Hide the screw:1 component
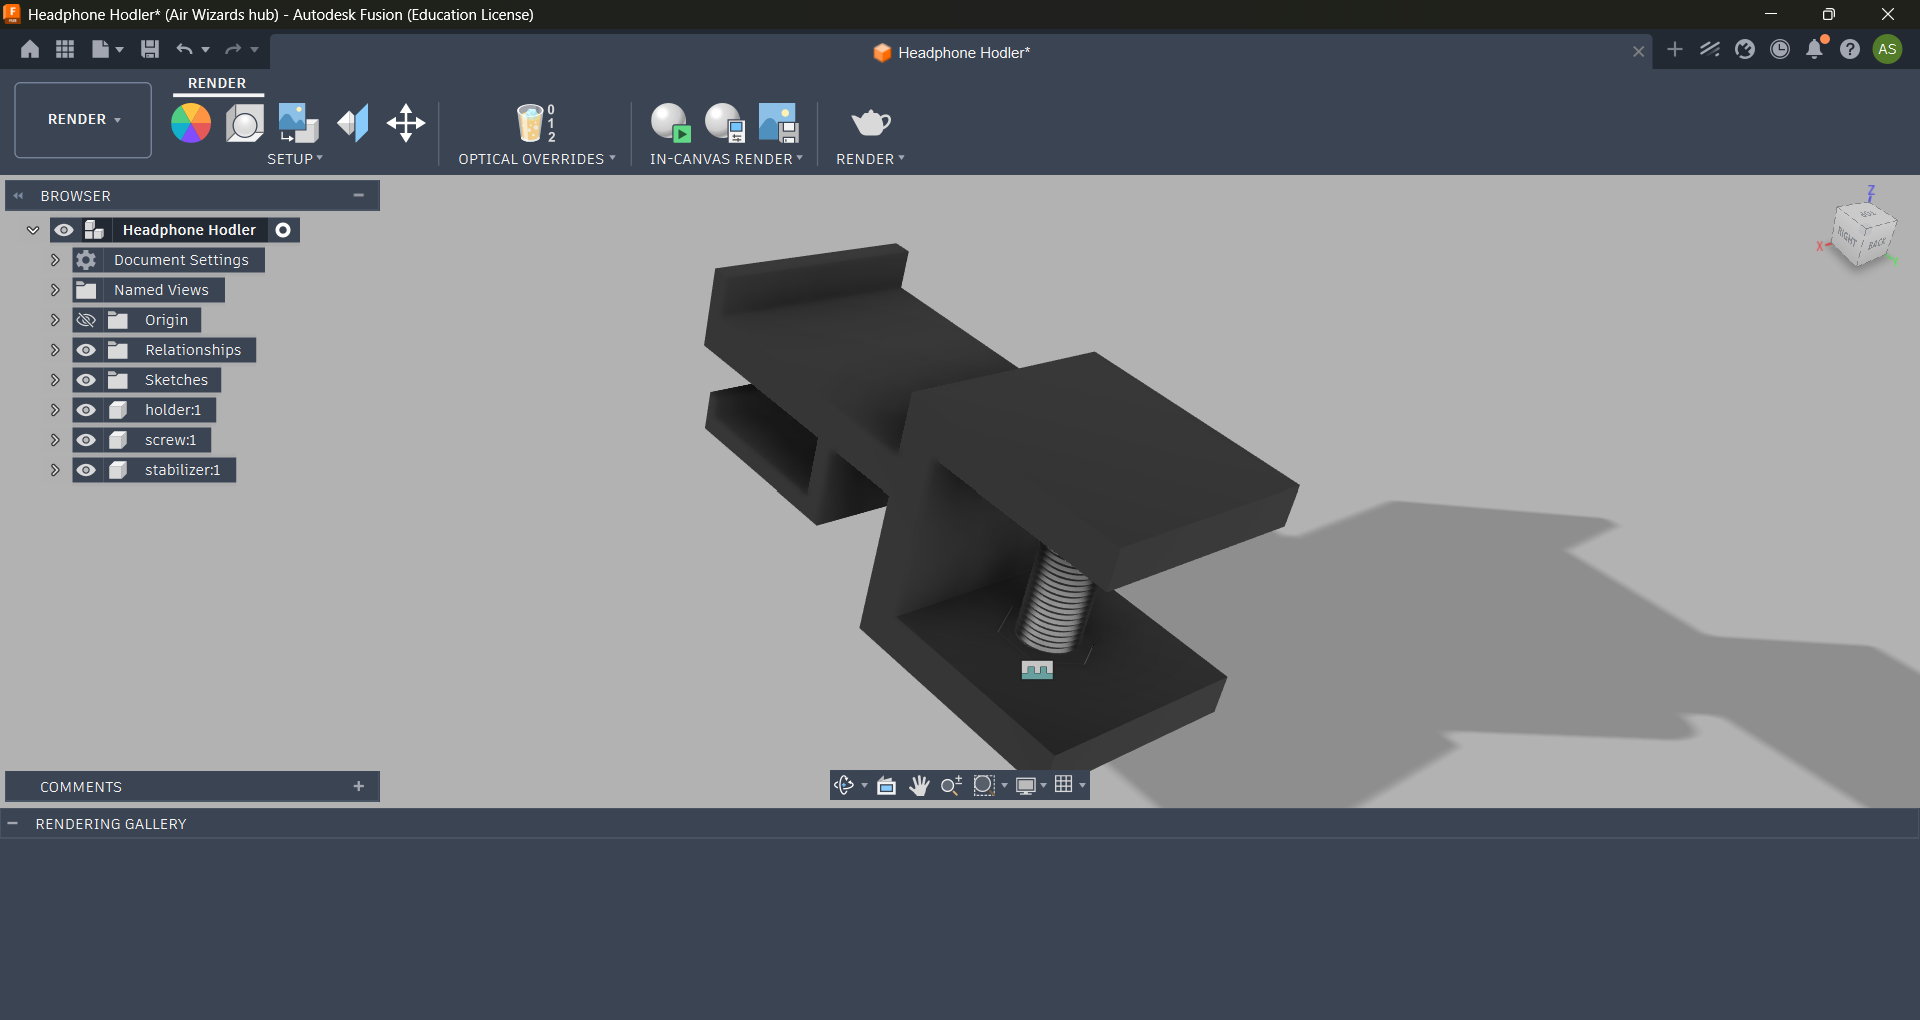Image resolution: width=1920 pixels, height=1020 pixels. (86, 440)
